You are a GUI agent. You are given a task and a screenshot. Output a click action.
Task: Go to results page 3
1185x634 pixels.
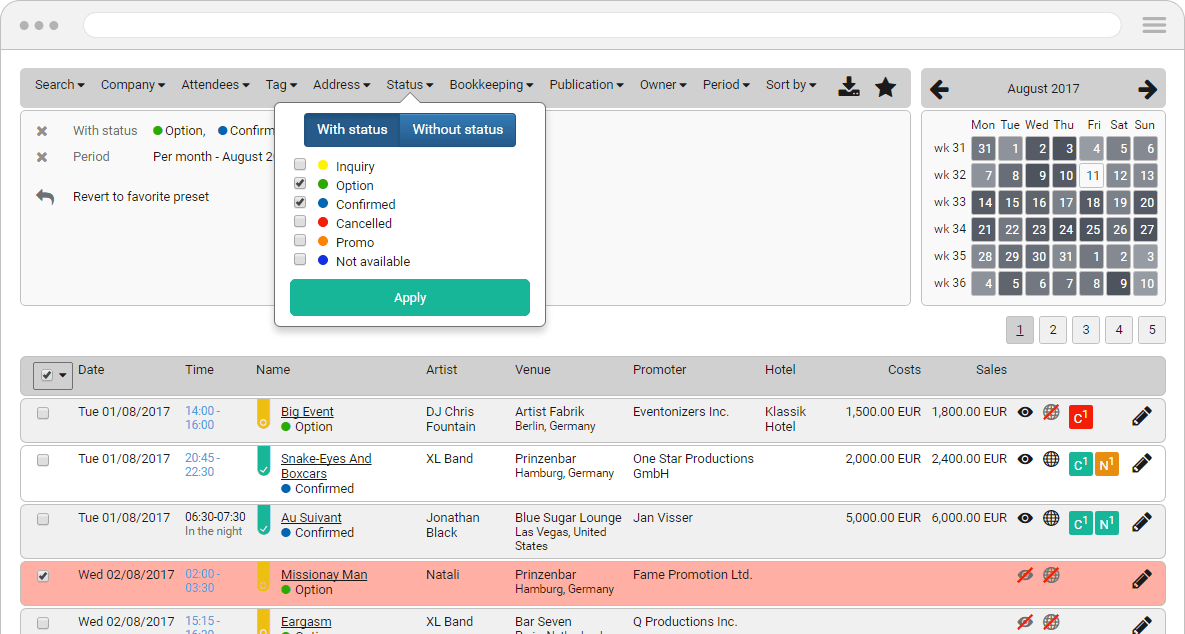pos(1086,329)
